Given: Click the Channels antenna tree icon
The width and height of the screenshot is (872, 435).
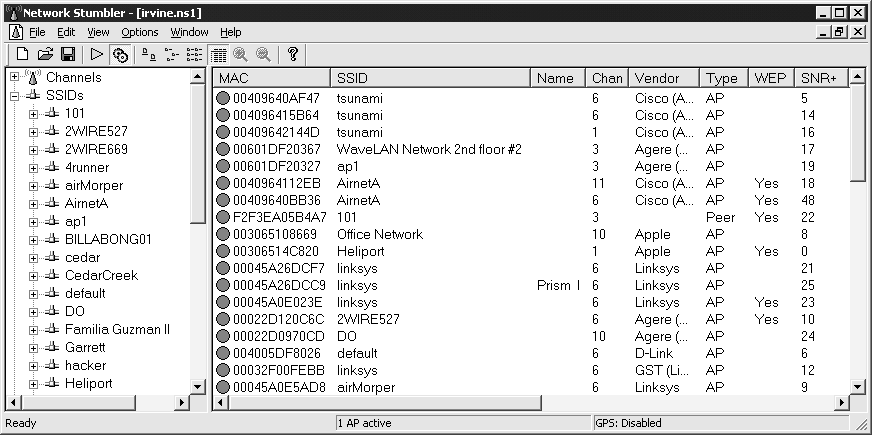Looking at the screenshot, I should pos(33,77).
